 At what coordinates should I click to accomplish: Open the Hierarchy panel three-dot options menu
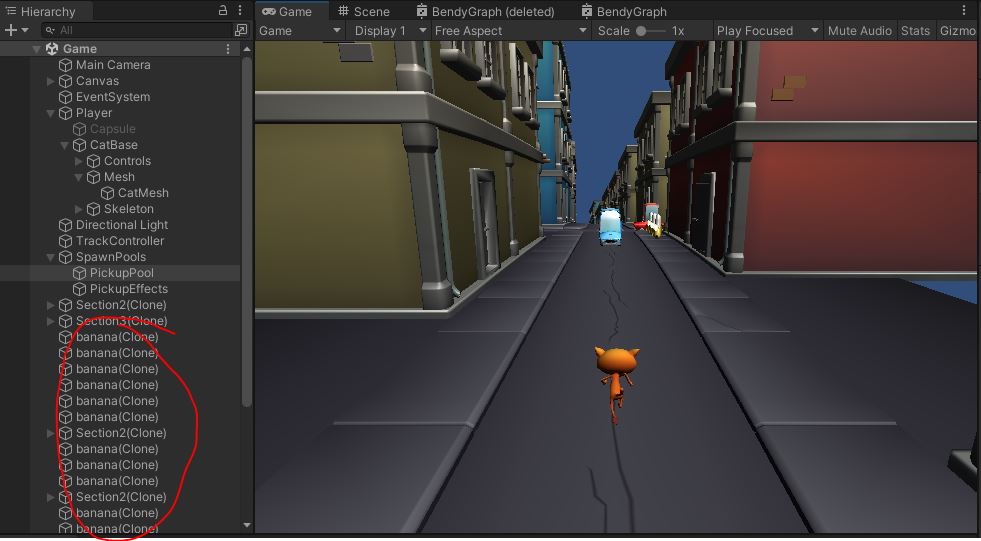click(x=241, y=11)
